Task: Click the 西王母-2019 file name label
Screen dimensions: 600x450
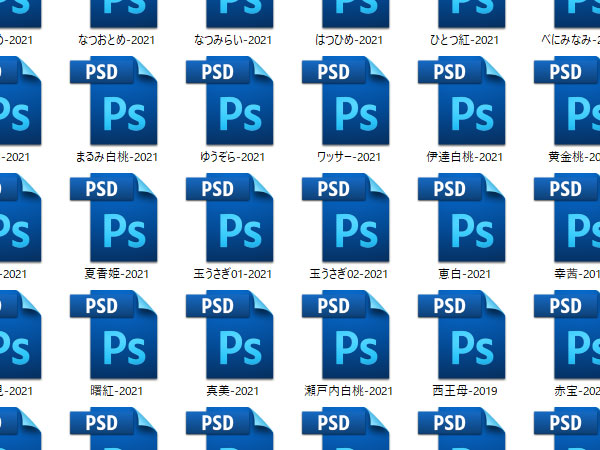Action: point(465,391)
